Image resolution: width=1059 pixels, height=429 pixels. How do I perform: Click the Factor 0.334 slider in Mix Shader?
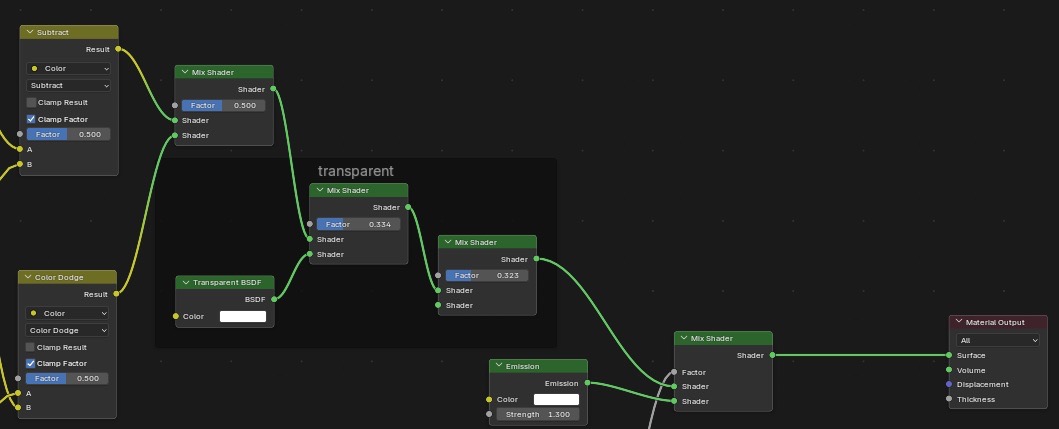[358, 224]
